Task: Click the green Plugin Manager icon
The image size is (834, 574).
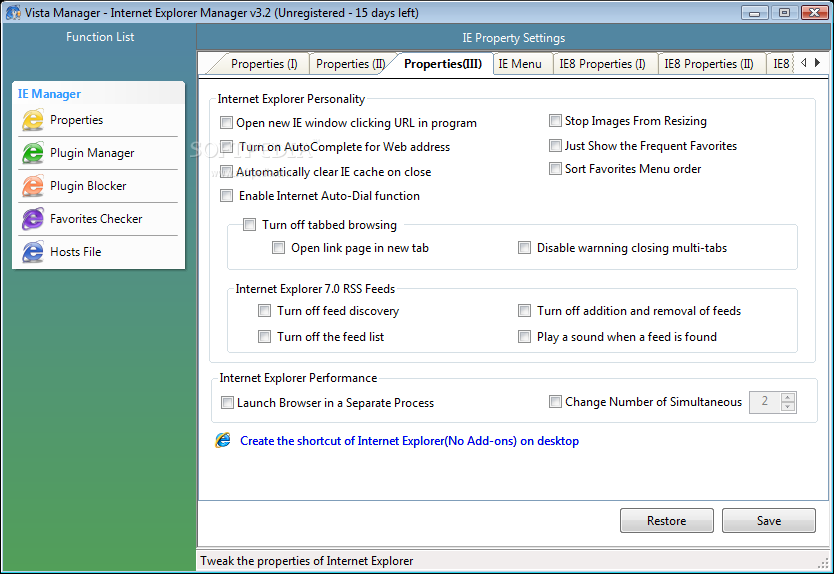Action: coord(32,153)
